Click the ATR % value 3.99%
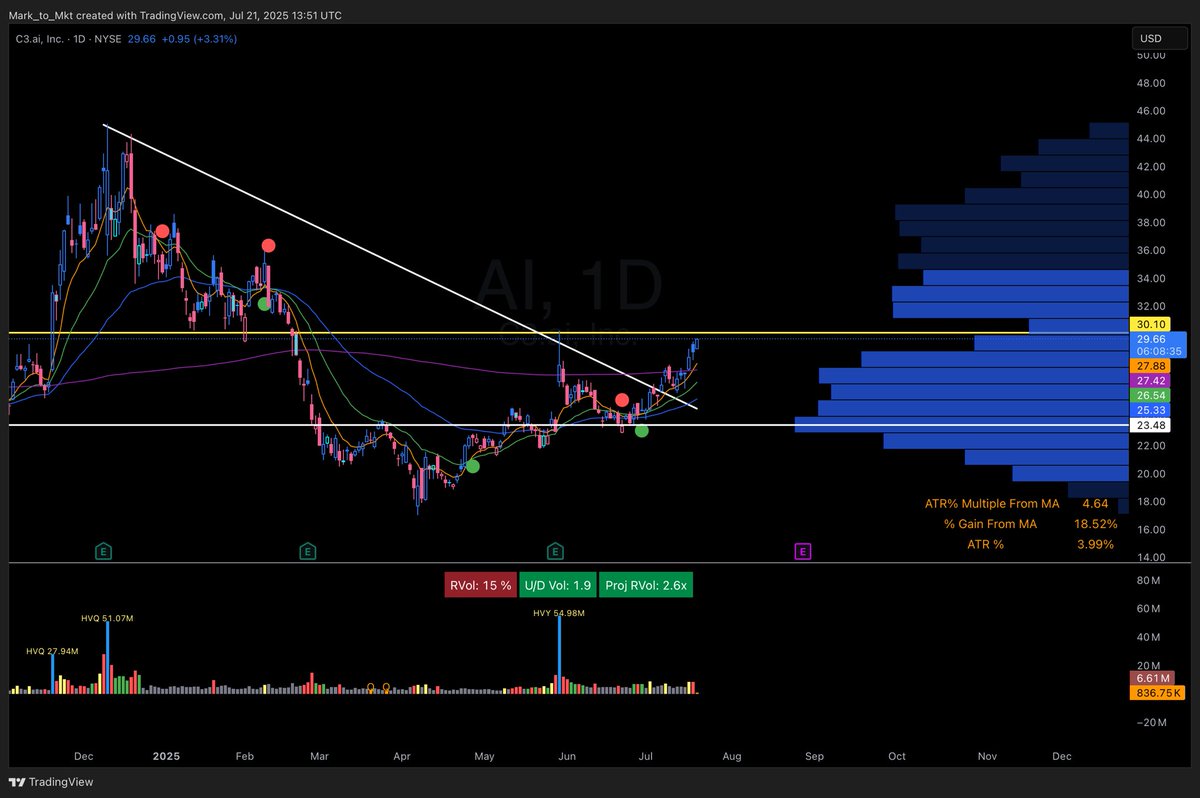The image size is (1200, 798). tap(1097, 544)
